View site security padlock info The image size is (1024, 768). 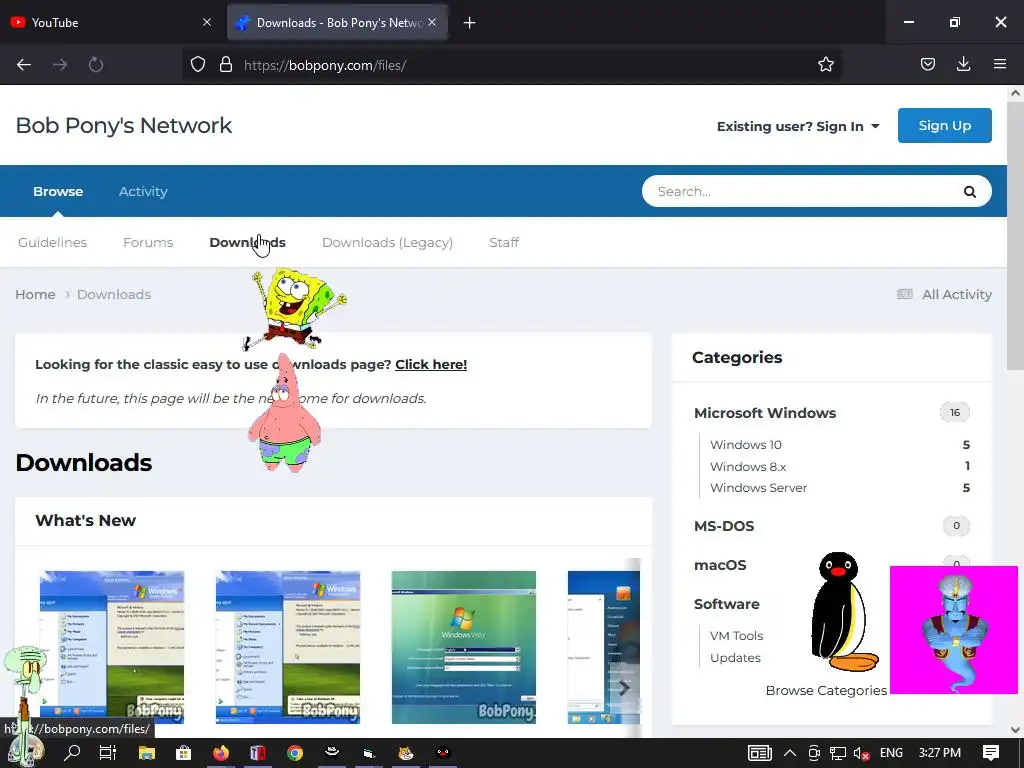click(x=226, y=65)
